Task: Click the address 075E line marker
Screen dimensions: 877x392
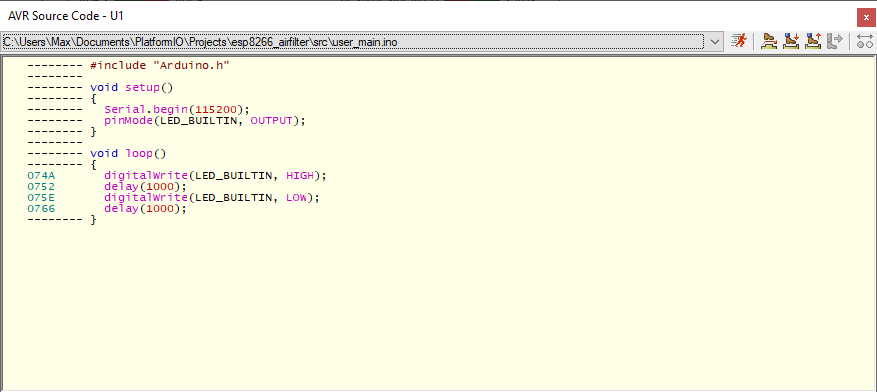Action: point(41,197)
